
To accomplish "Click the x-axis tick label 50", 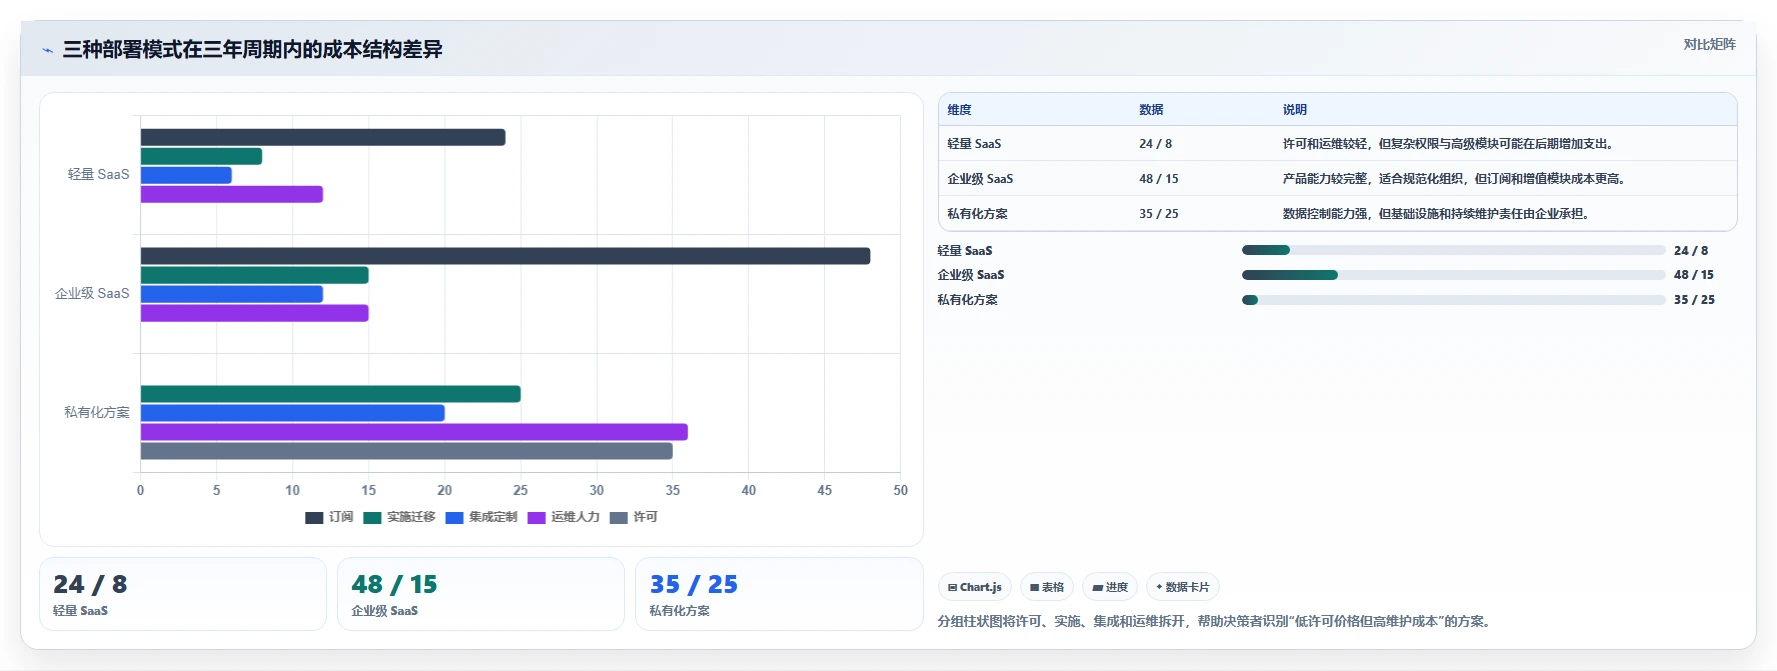I will click(x=900, y=490).
